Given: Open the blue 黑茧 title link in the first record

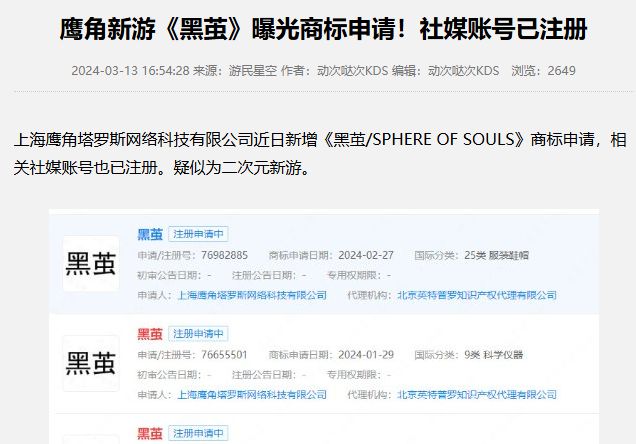Looking at the screenshot, I should coord(150,234).
